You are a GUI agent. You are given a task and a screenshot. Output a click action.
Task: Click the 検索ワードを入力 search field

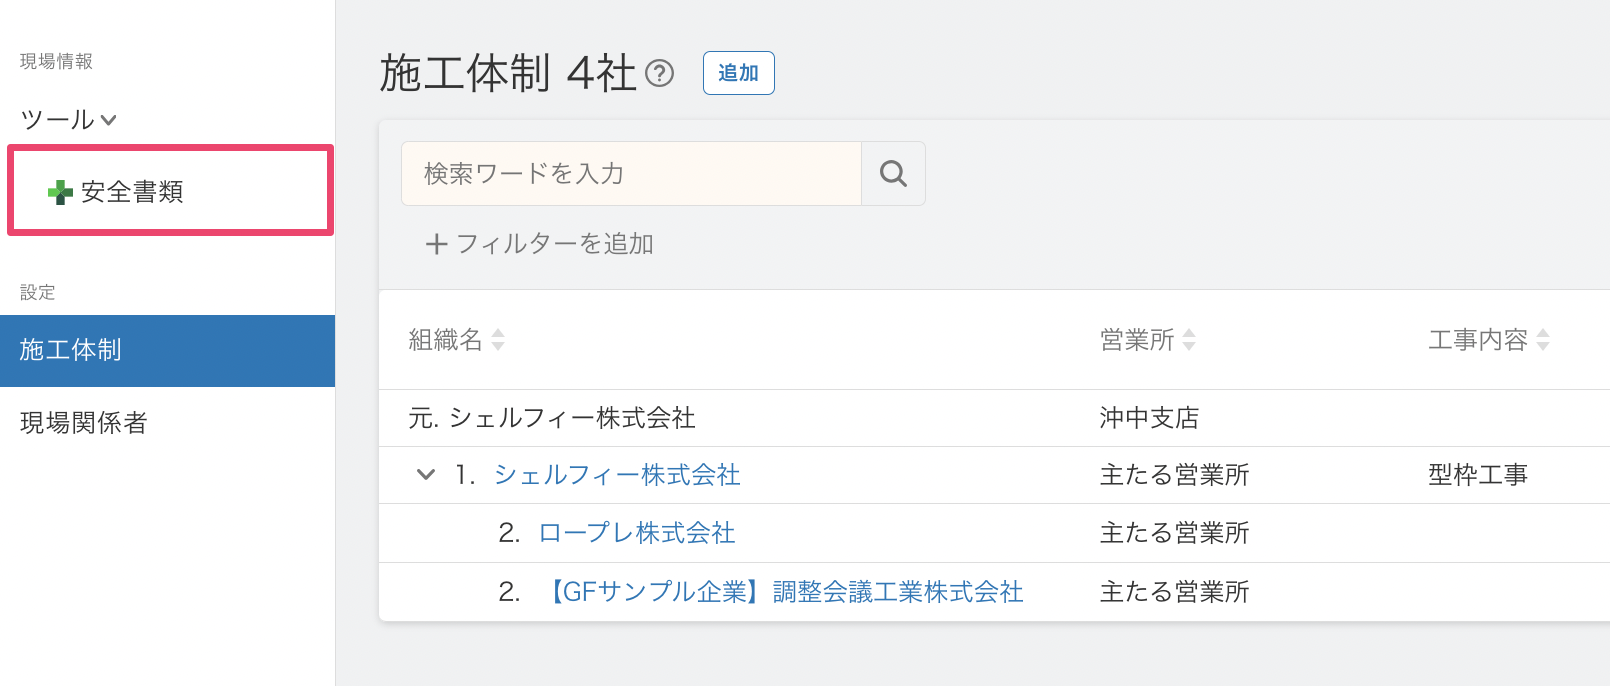(630, 174)
